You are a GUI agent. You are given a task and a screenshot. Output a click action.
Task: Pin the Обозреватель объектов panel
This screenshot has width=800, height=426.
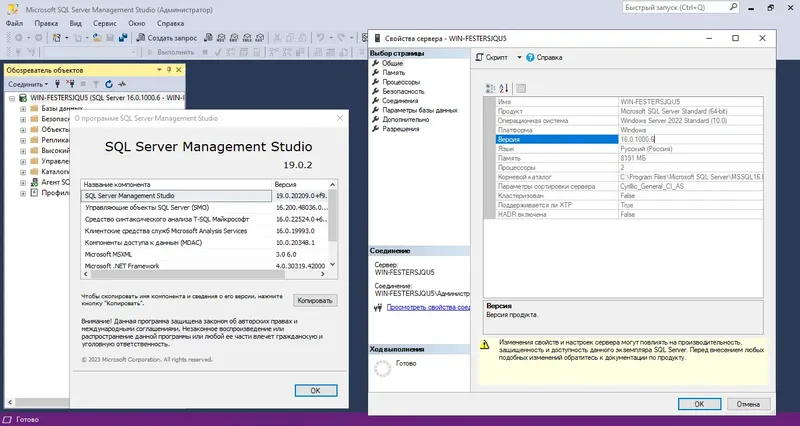[169, 70]
